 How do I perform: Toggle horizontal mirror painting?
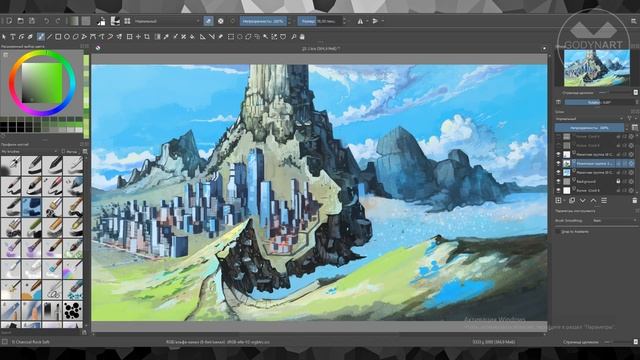tap(360, 21)
